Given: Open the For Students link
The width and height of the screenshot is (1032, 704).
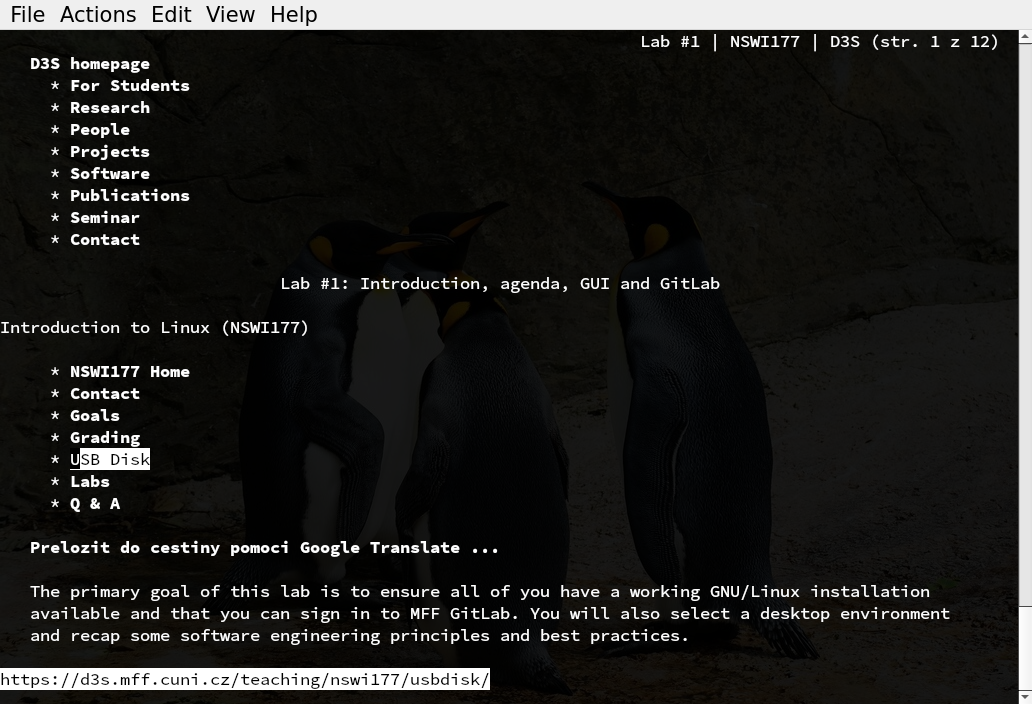Looking at the screenshot, I should 130,86.
